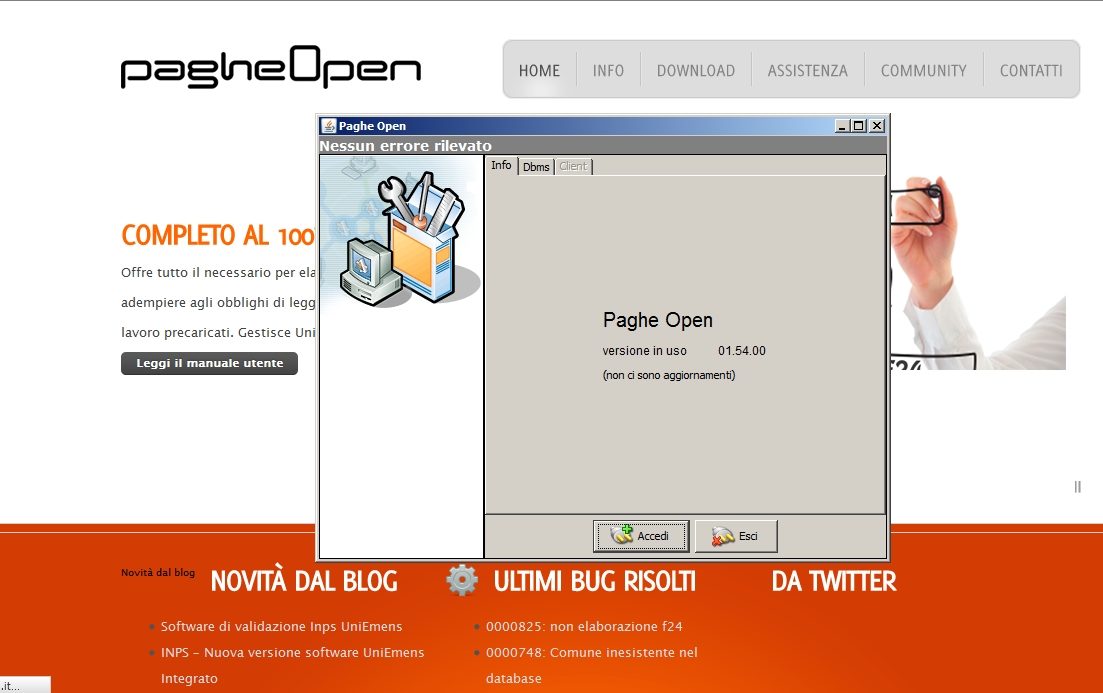This screenshot has width=1103, height=693.
Task: Click the Paghe Open heading in Info panel
Action: [x=658, y=320]
